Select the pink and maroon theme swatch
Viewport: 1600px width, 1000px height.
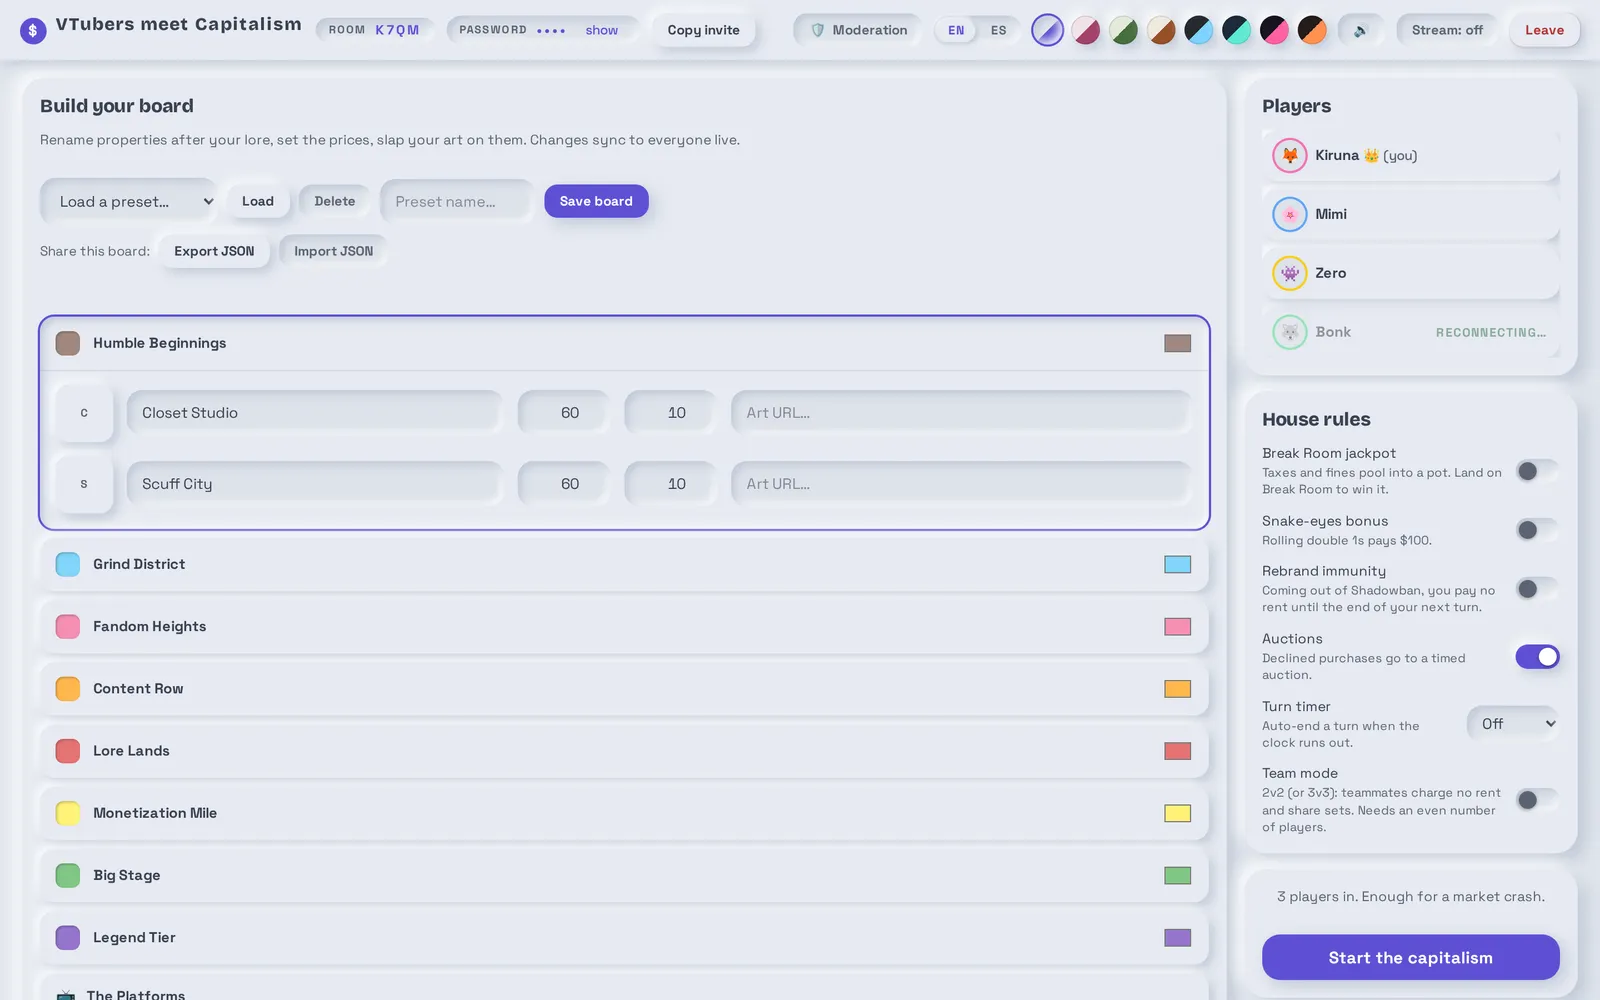(x=1086, y=30)
